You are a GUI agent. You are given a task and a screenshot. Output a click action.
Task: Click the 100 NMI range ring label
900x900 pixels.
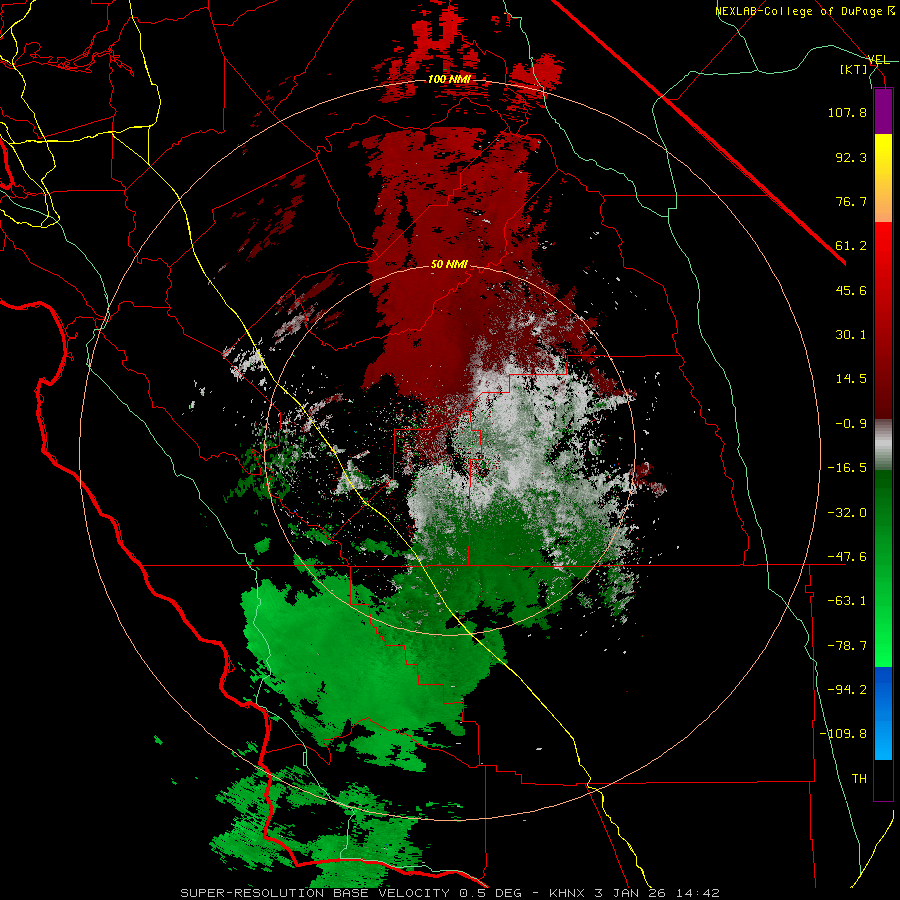click(449, 79)
